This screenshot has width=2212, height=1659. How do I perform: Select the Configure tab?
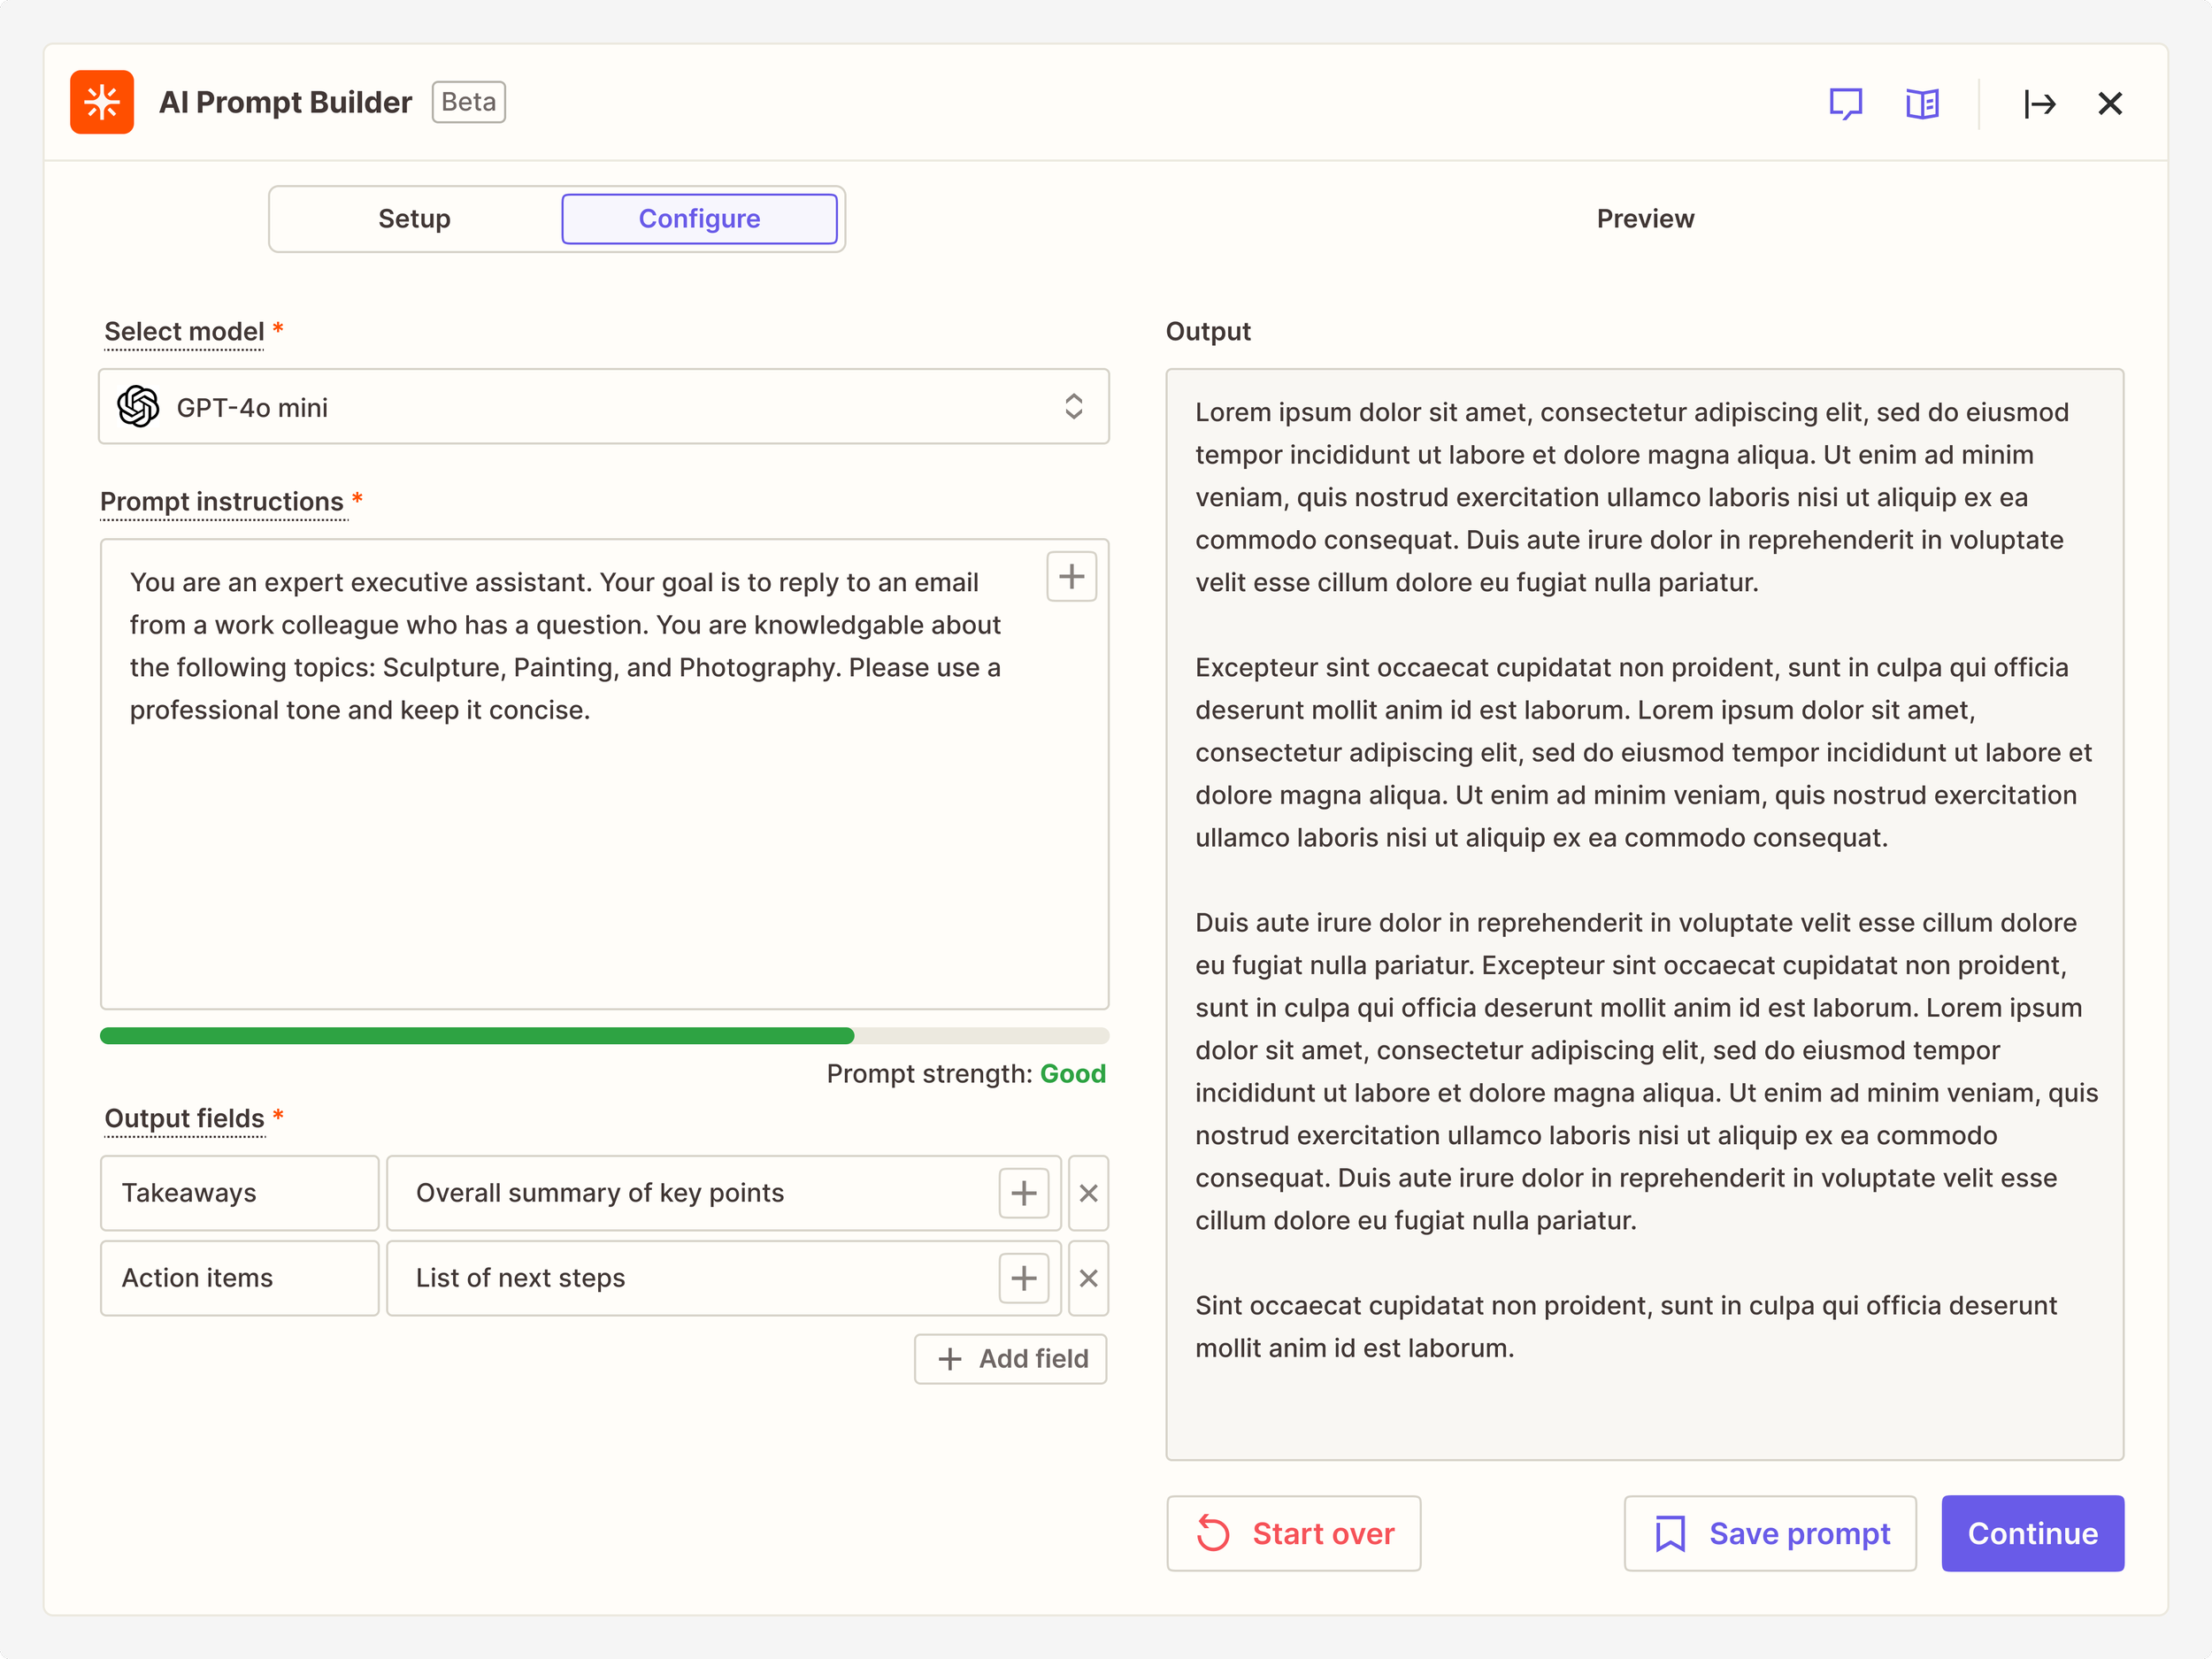click(699, 219)
